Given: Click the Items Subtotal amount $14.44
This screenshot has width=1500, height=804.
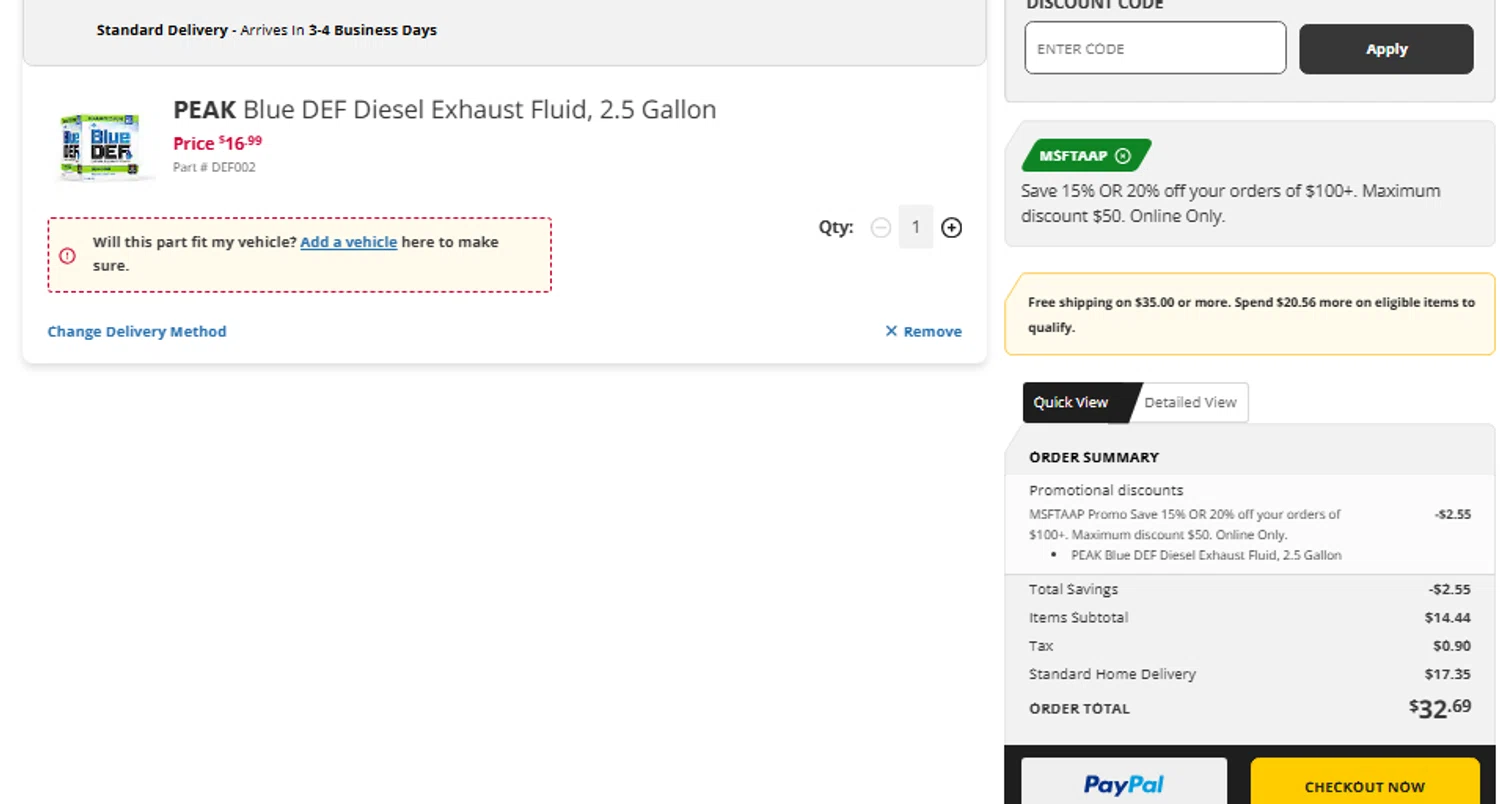Looking at the screenshot, I should pos(1447,617).
